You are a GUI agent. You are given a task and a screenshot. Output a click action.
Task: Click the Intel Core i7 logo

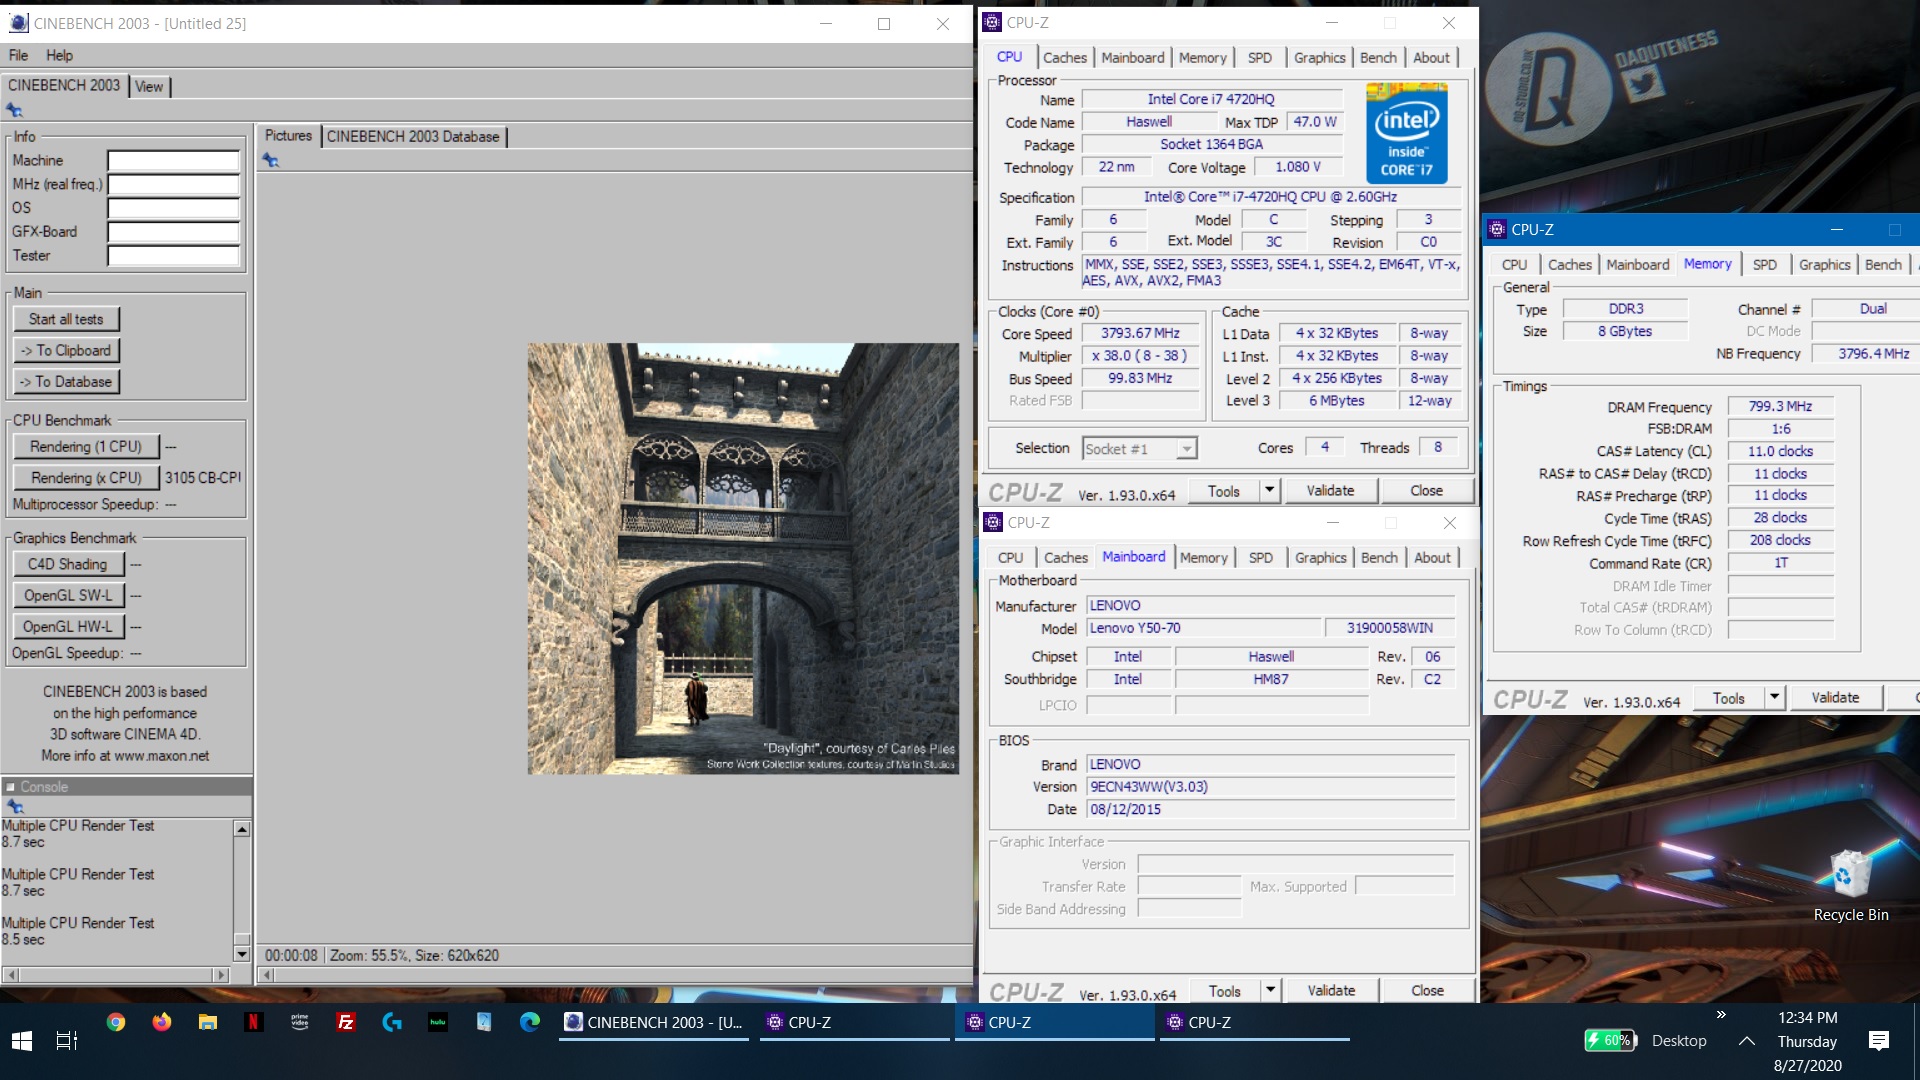tap(1406, 133)
